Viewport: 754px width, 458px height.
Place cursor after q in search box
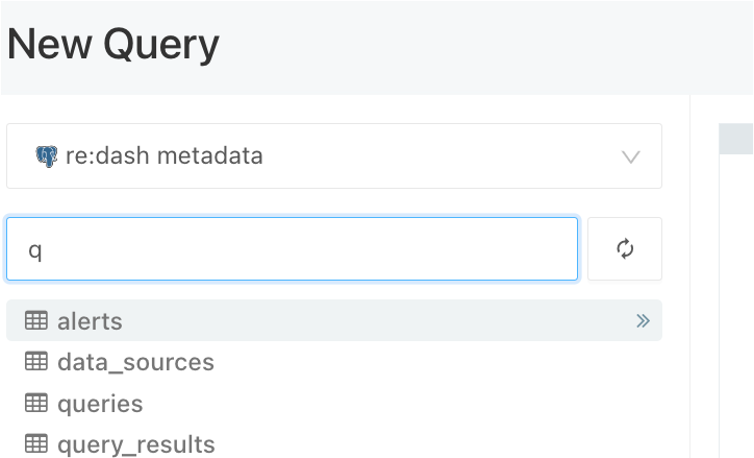point(44,250)
